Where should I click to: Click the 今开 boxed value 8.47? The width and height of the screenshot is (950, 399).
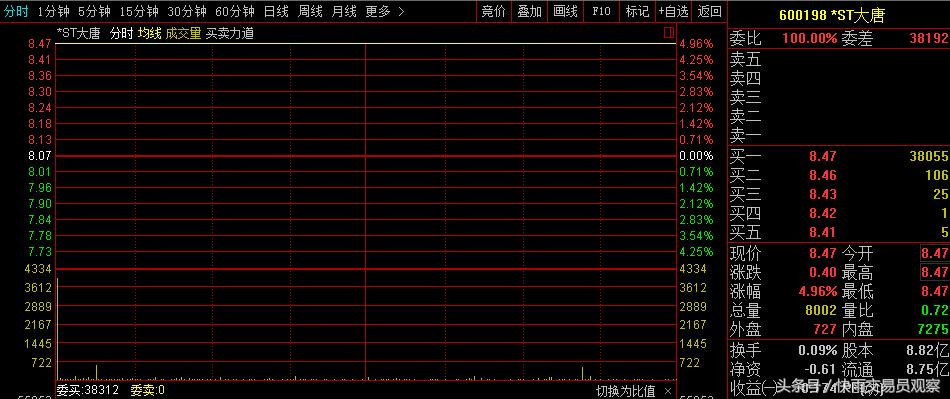pos(934,253)
